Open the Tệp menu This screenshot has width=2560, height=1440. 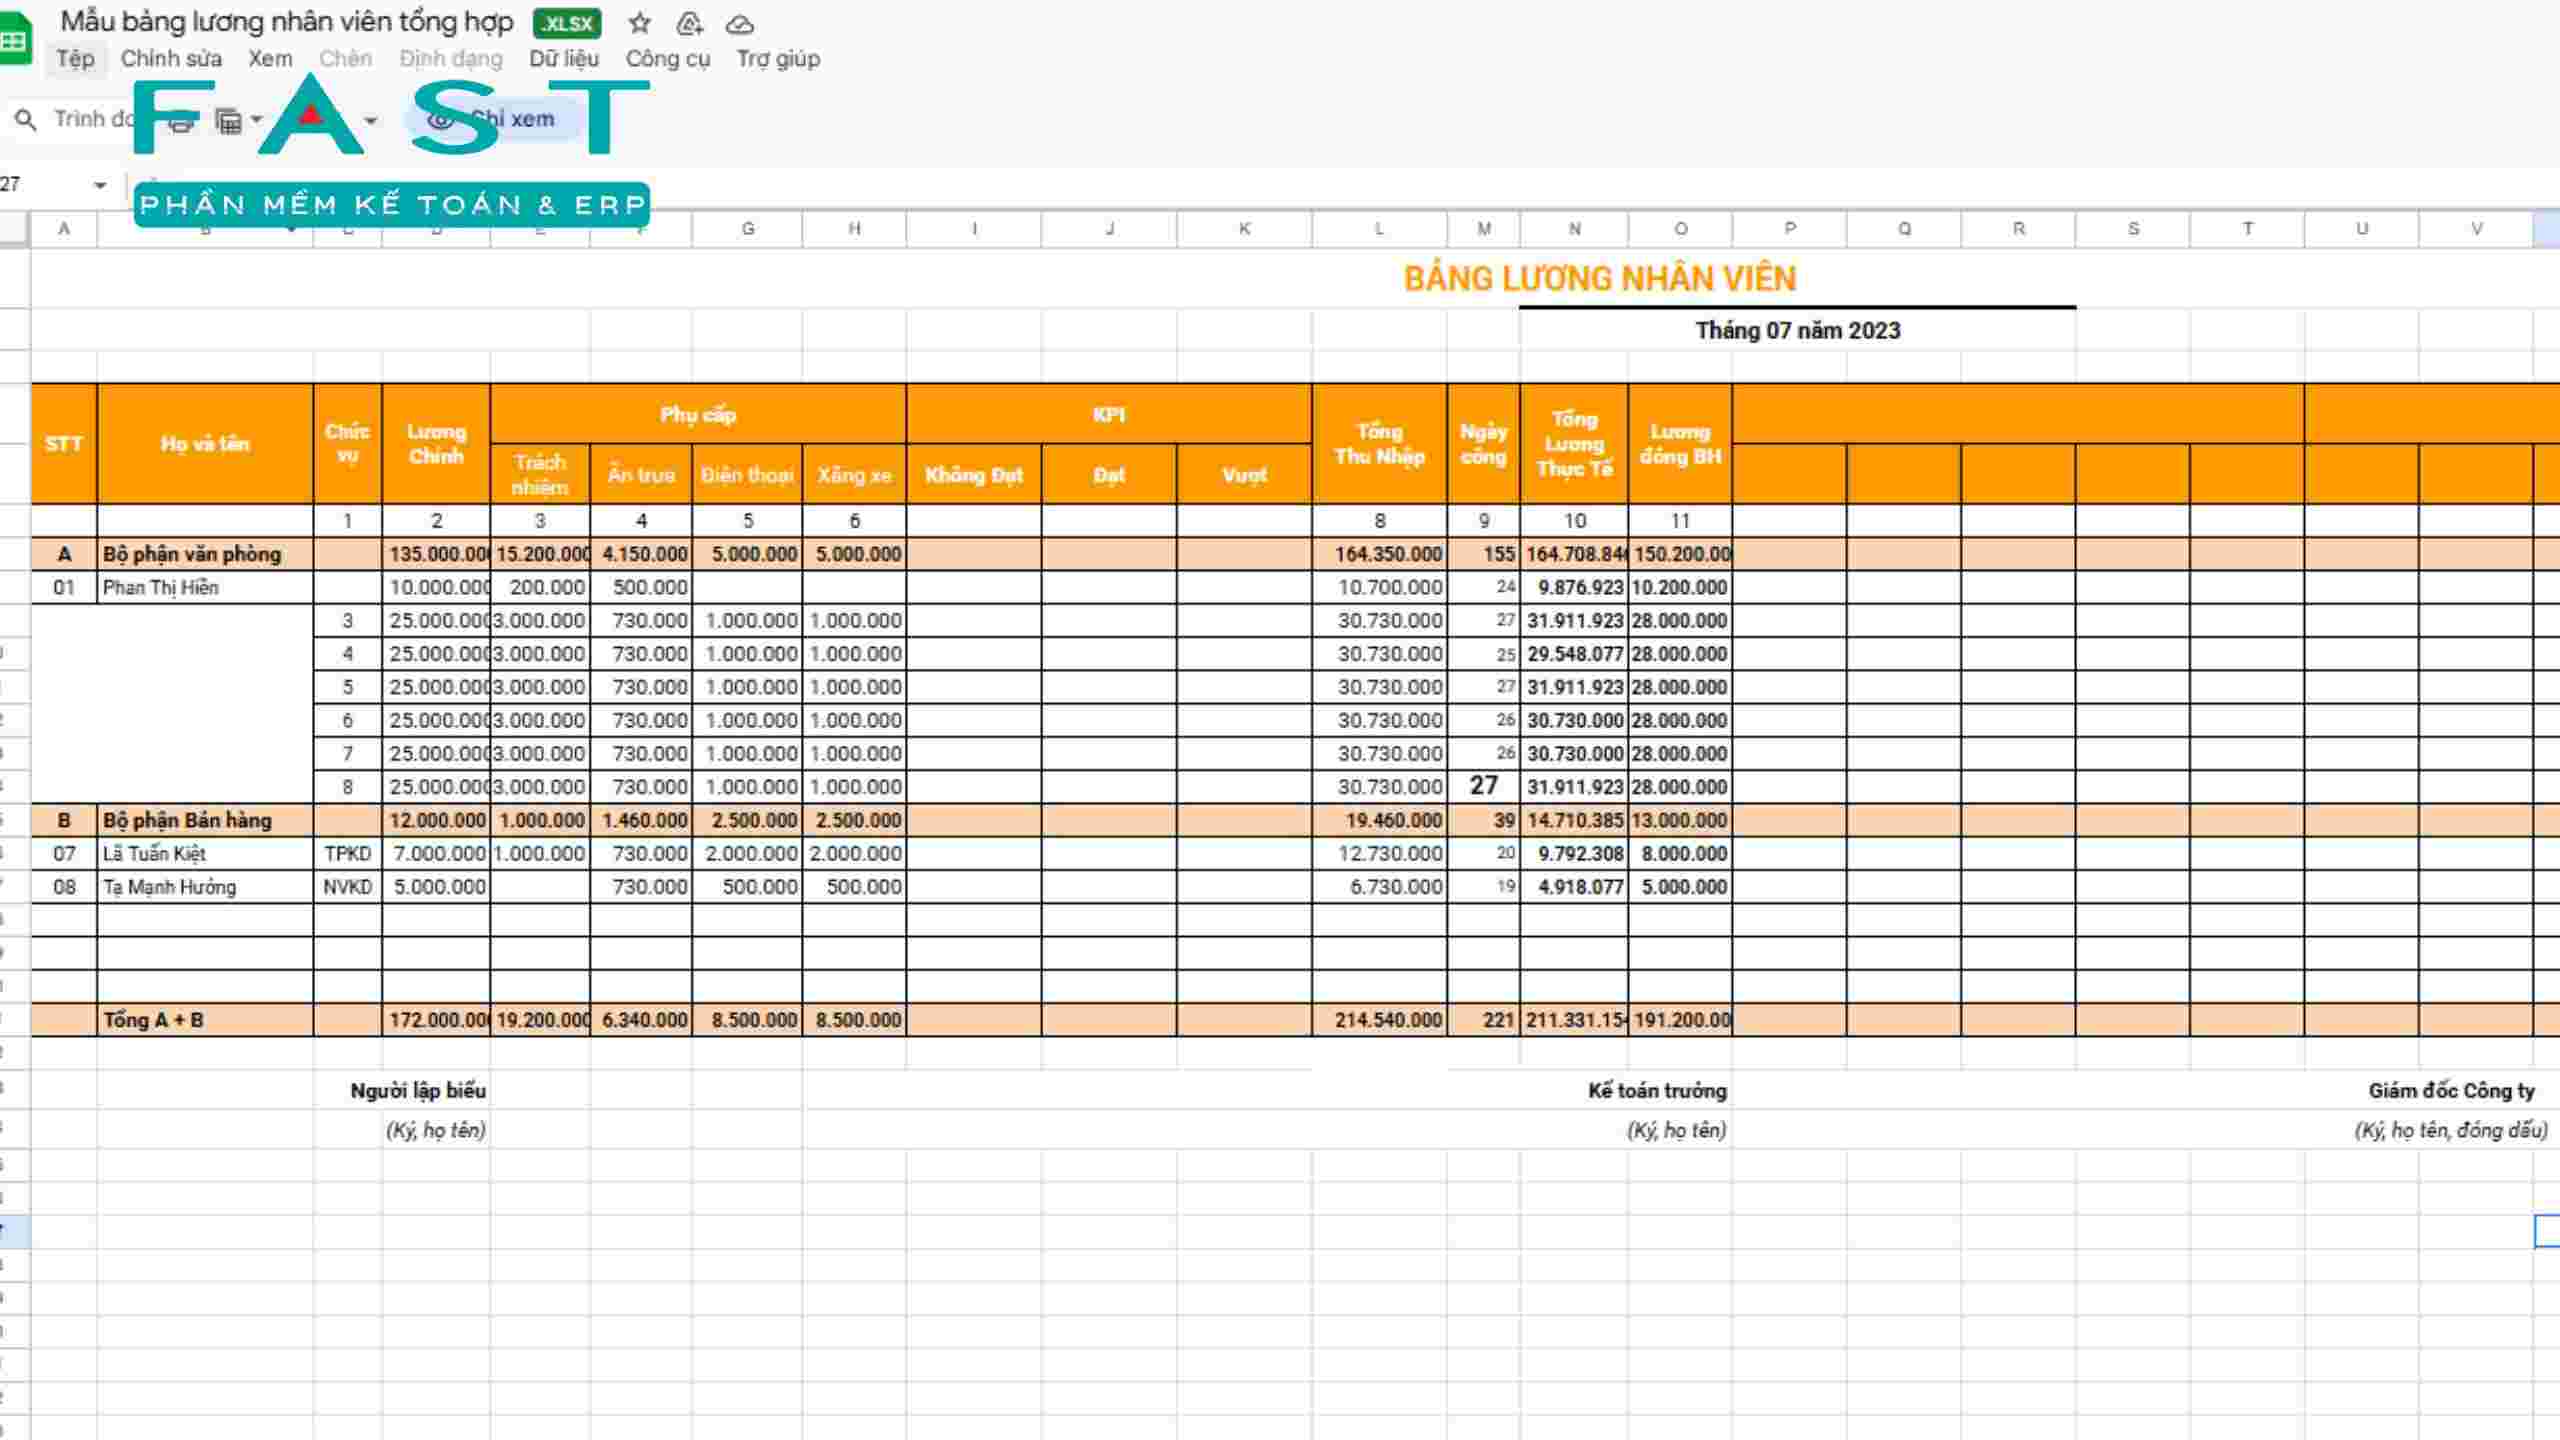click(x=75, y=59)
